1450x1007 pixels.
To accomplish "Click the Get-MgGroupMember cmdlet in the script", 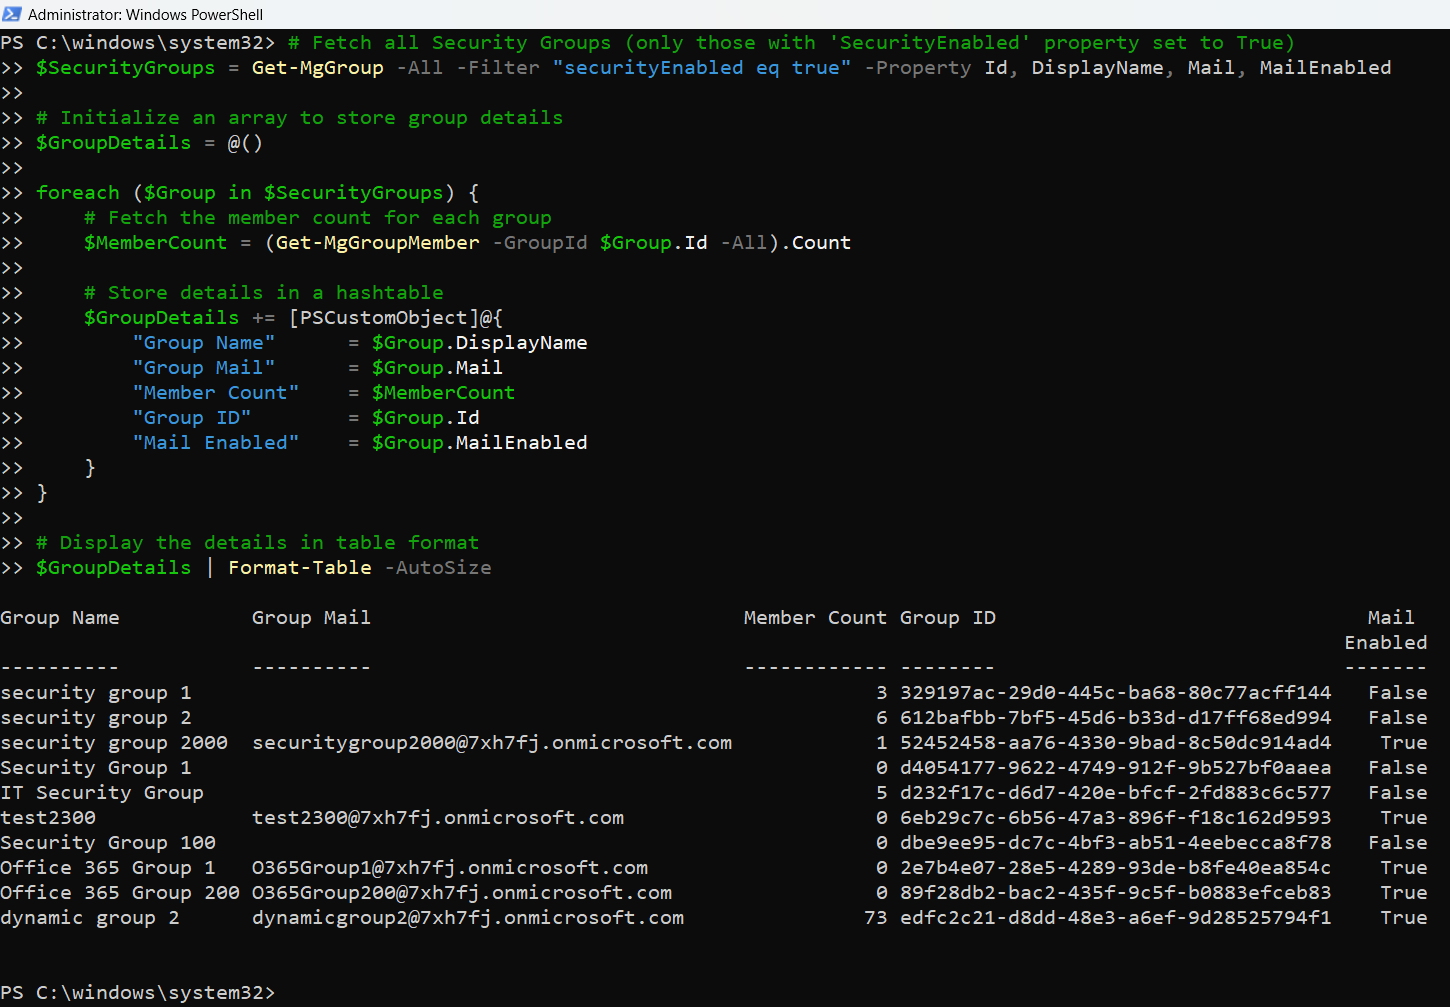I will pyautogui.click(x=377, y=243).
